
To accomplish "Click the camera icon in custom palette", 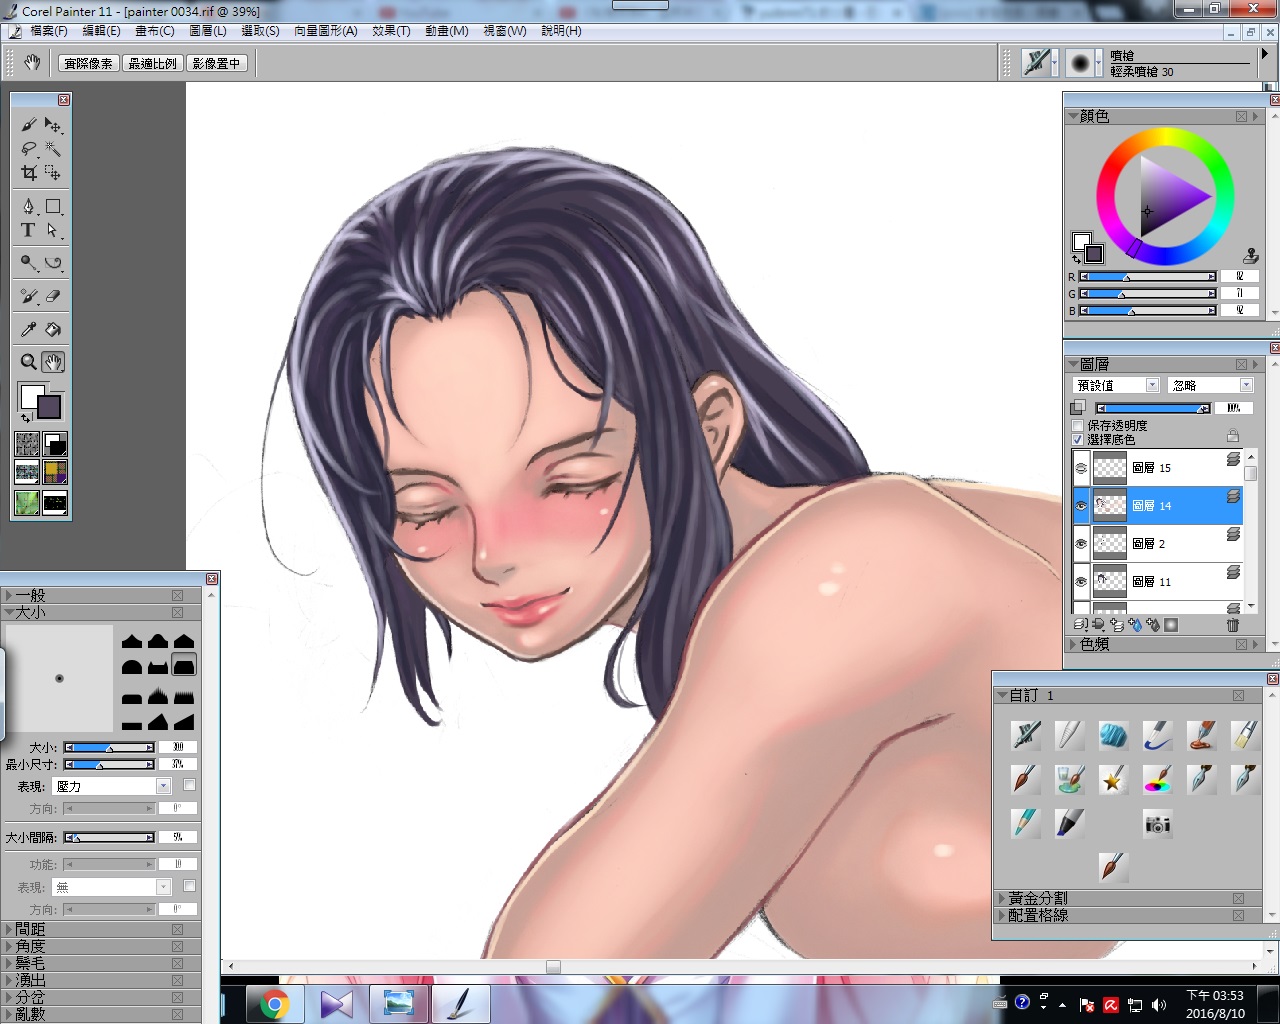I will pos(1157,824).
